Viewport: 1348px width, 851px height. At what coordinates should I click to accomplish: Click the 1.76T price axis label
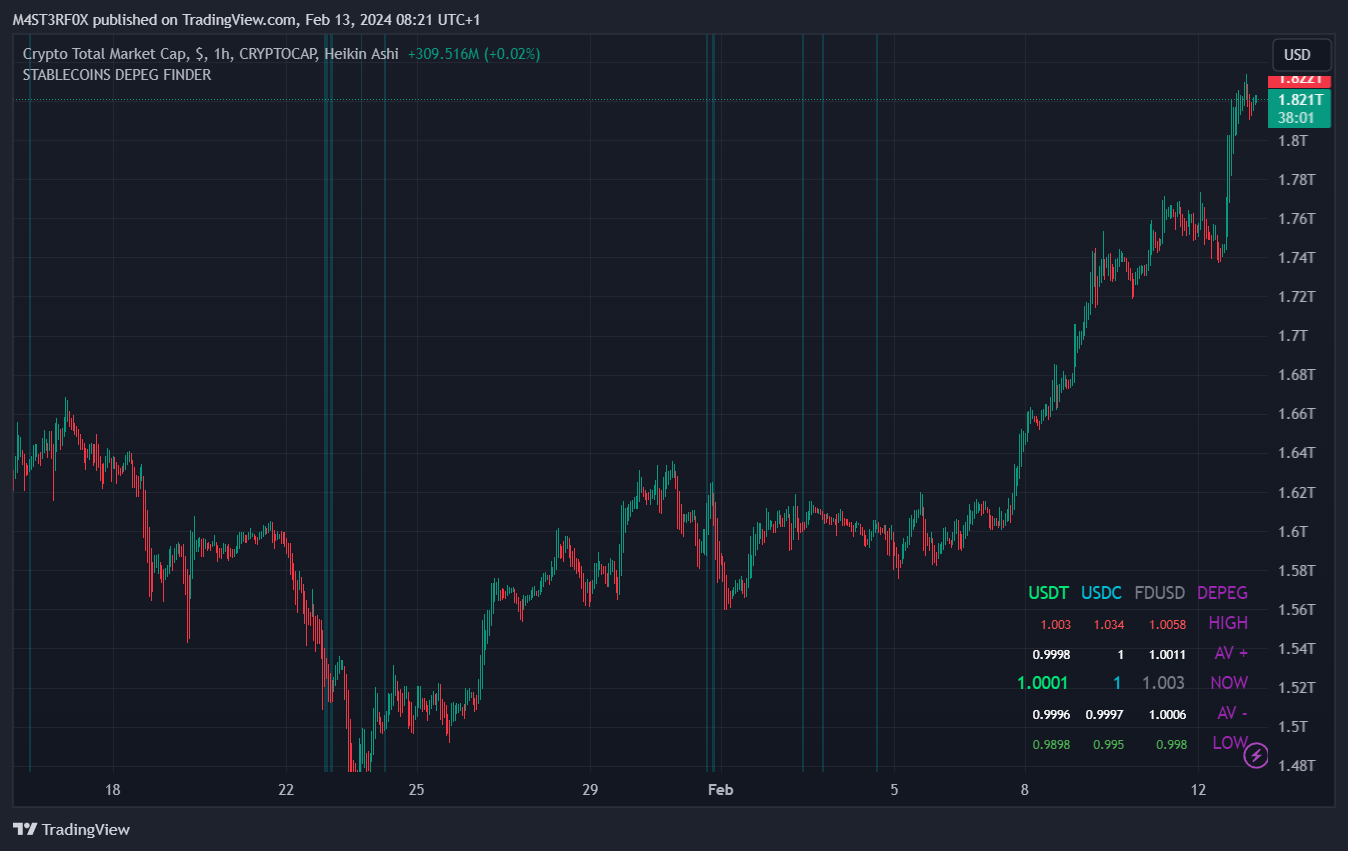pyautogui.click(x=1296, y=218)
